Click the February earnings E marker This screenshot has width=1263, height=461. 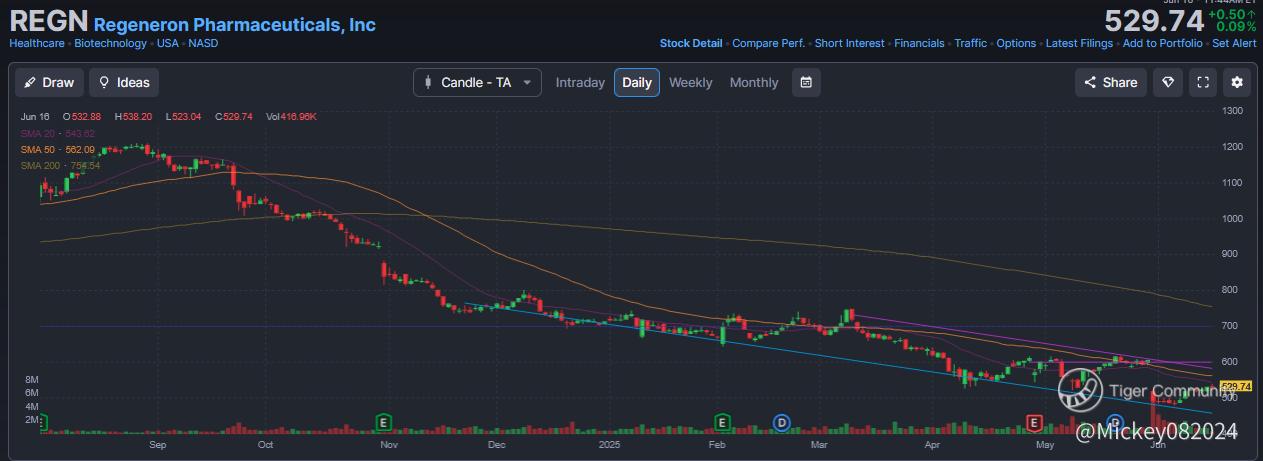coord(722,422)
